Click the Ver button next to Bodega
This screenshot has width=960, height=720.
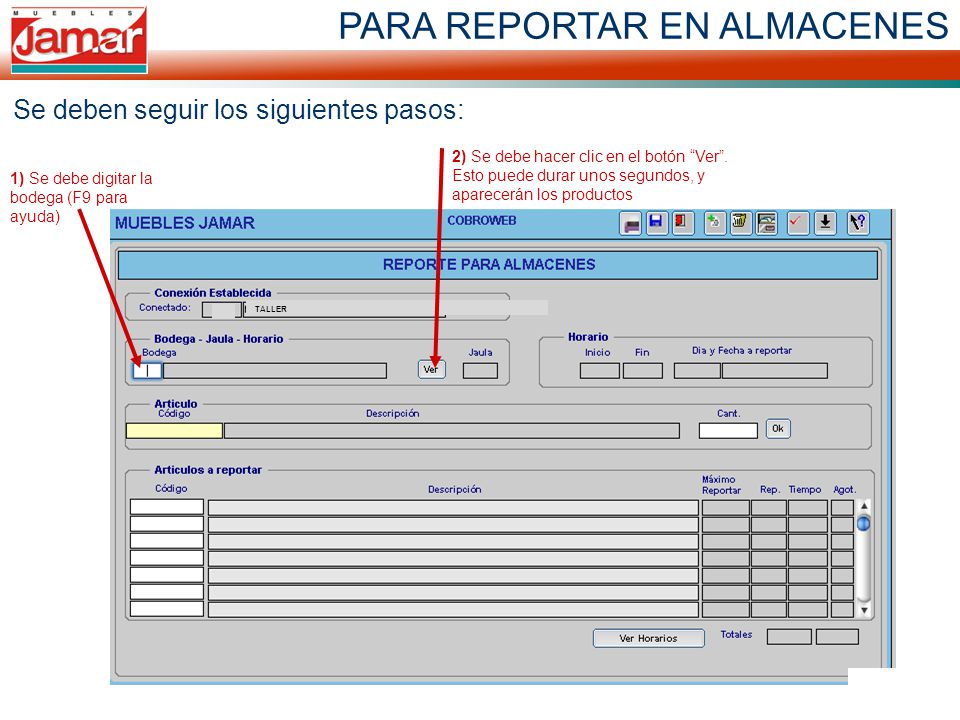[x=432, y=369]
